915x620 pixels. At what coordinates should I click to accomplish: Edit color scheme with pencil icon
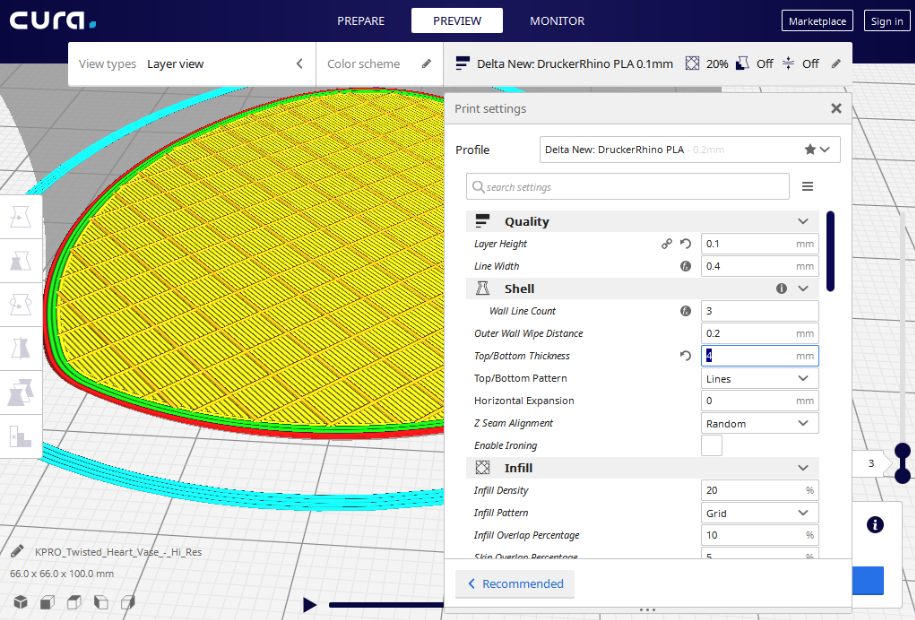(427, 64)
